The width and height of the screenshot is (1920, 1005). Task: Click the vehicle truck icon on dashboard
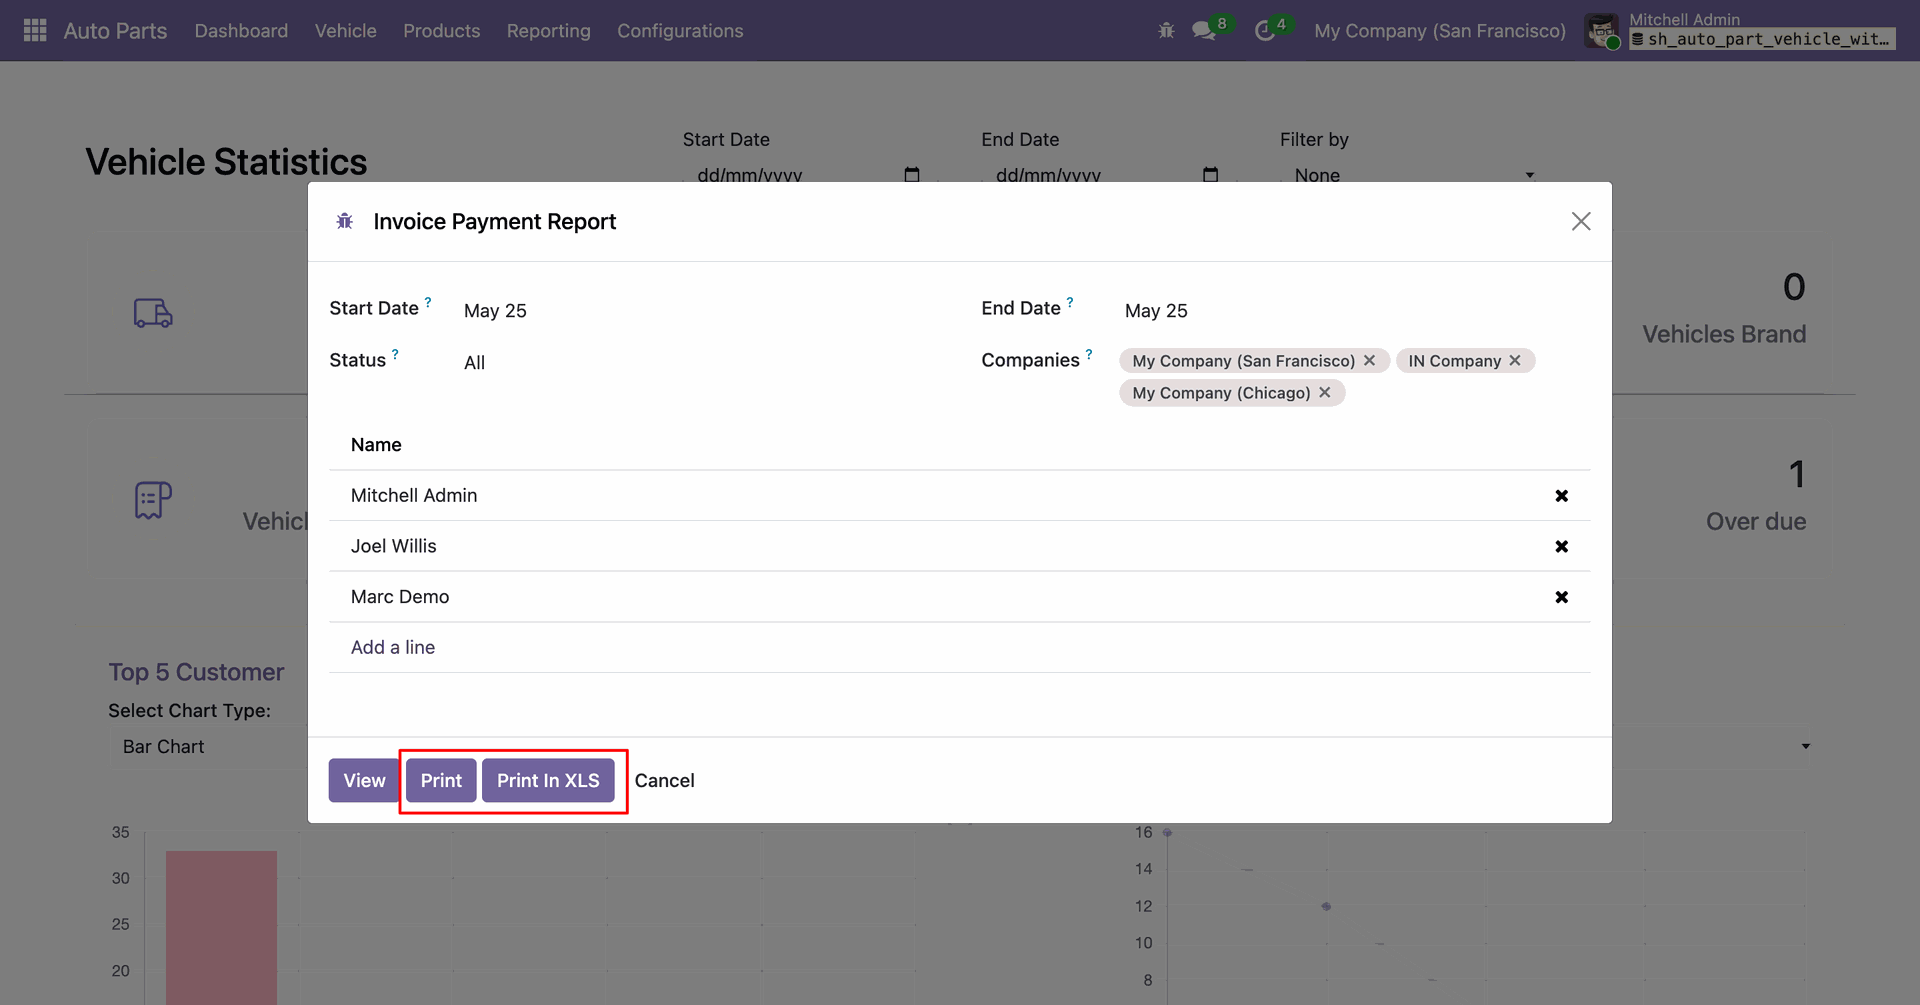[x=153, y=313]
